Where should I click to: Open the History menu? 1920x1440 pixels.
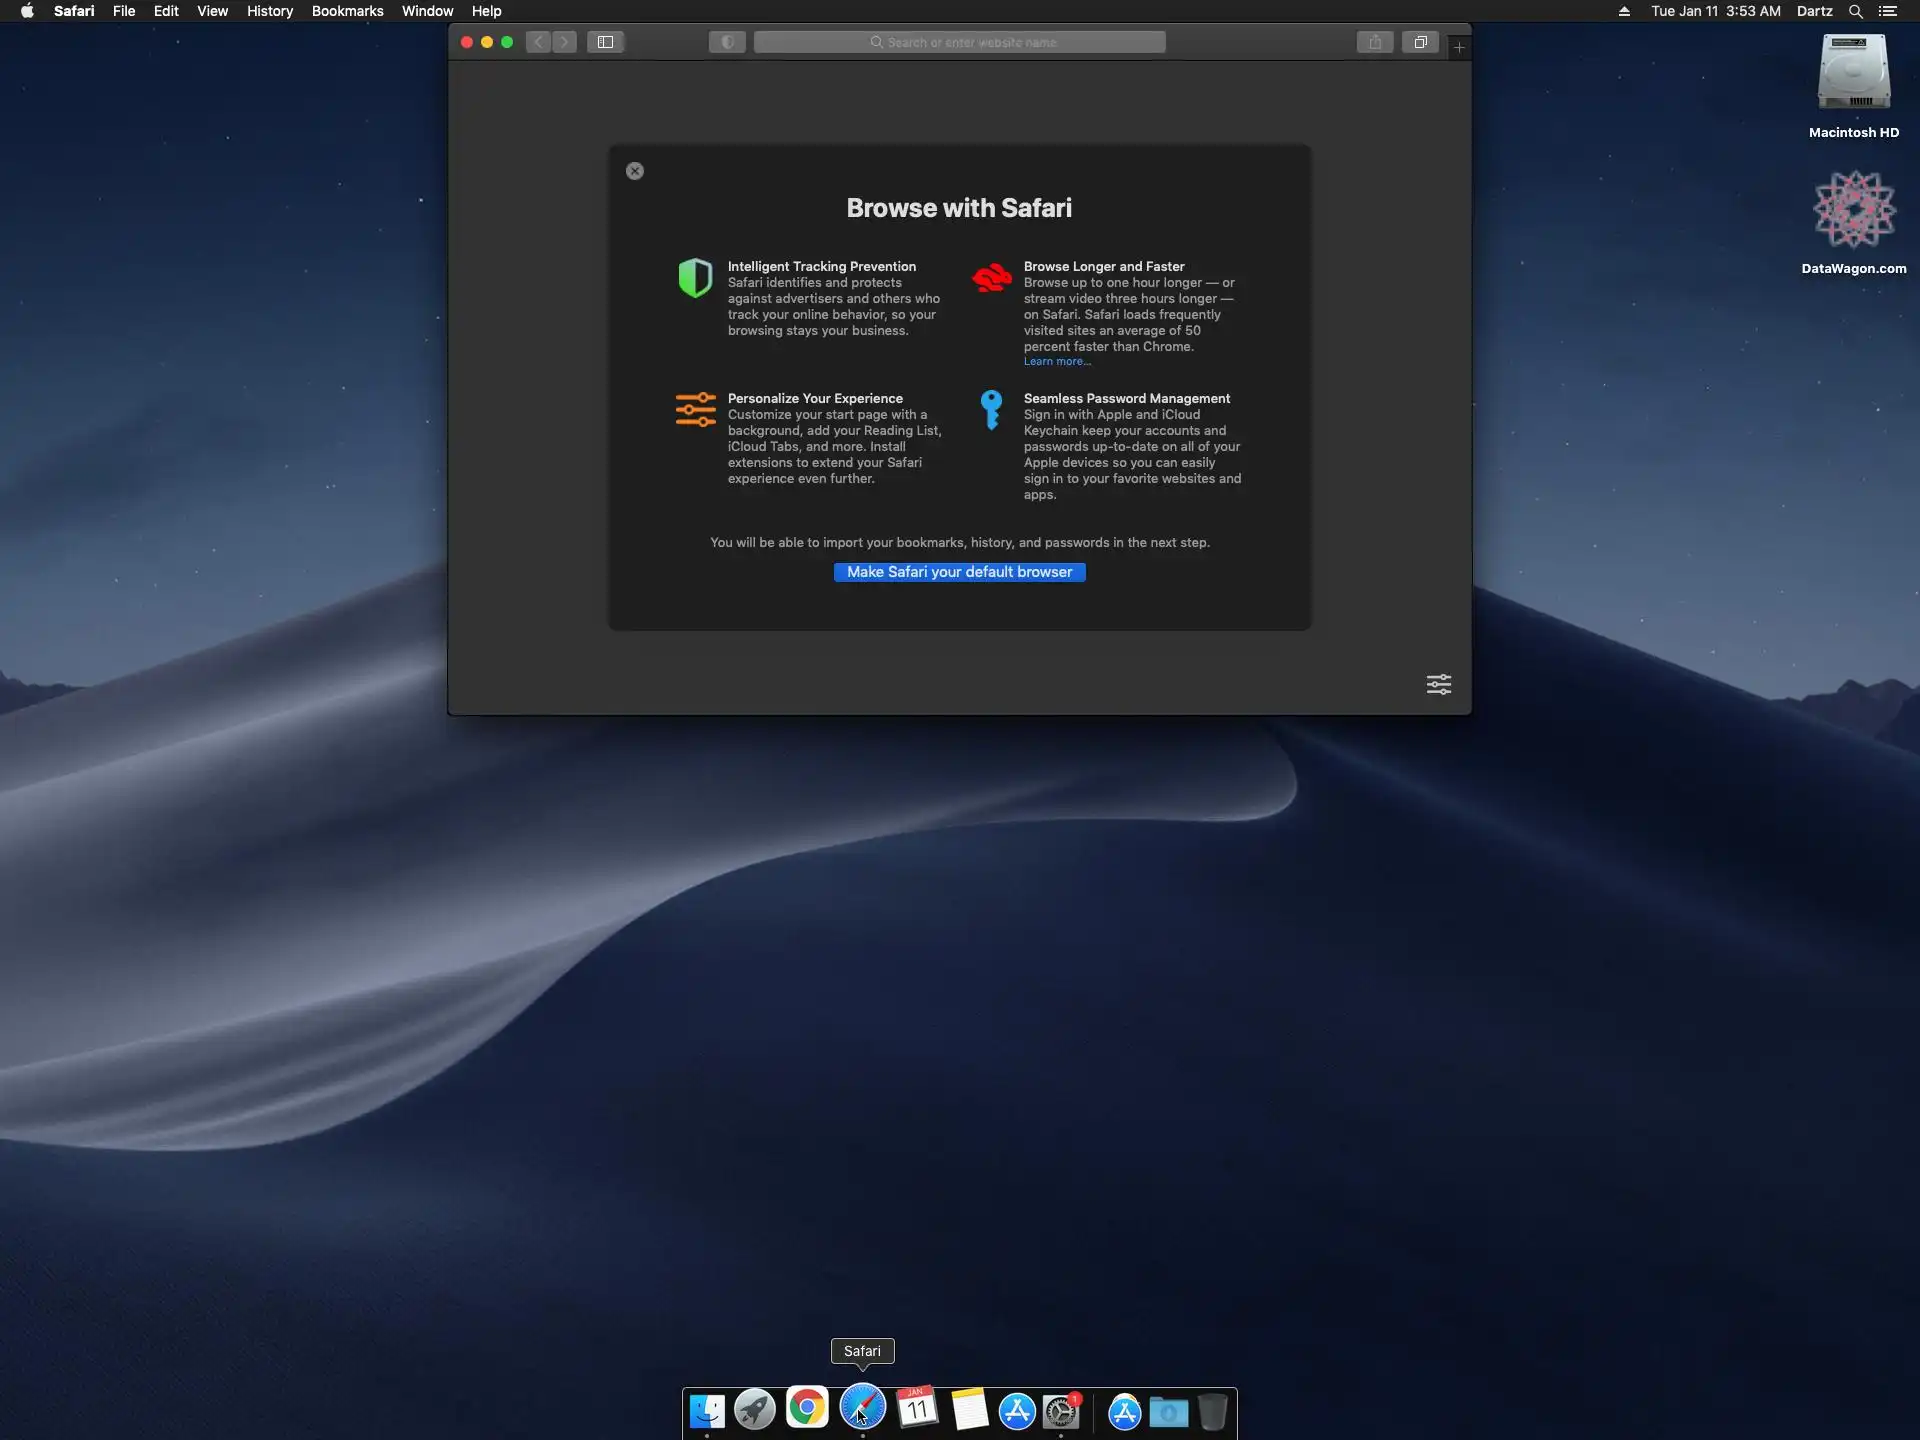(269, 11)
